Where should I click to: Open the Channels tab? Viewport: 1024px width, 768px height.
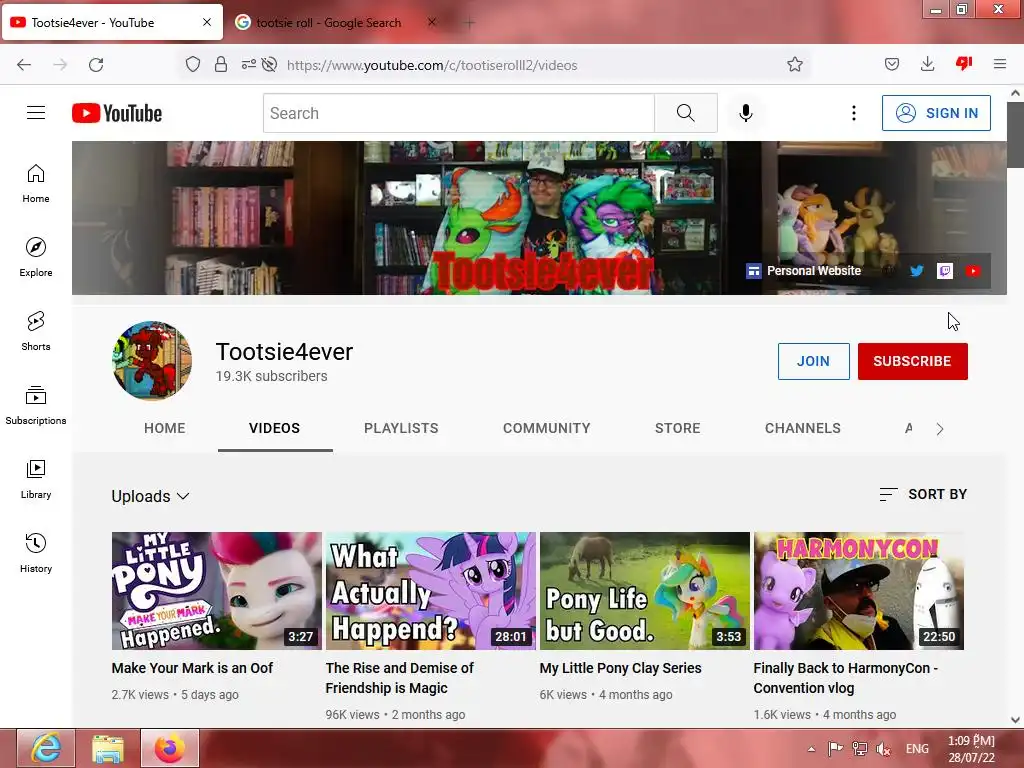pos(803,428)
